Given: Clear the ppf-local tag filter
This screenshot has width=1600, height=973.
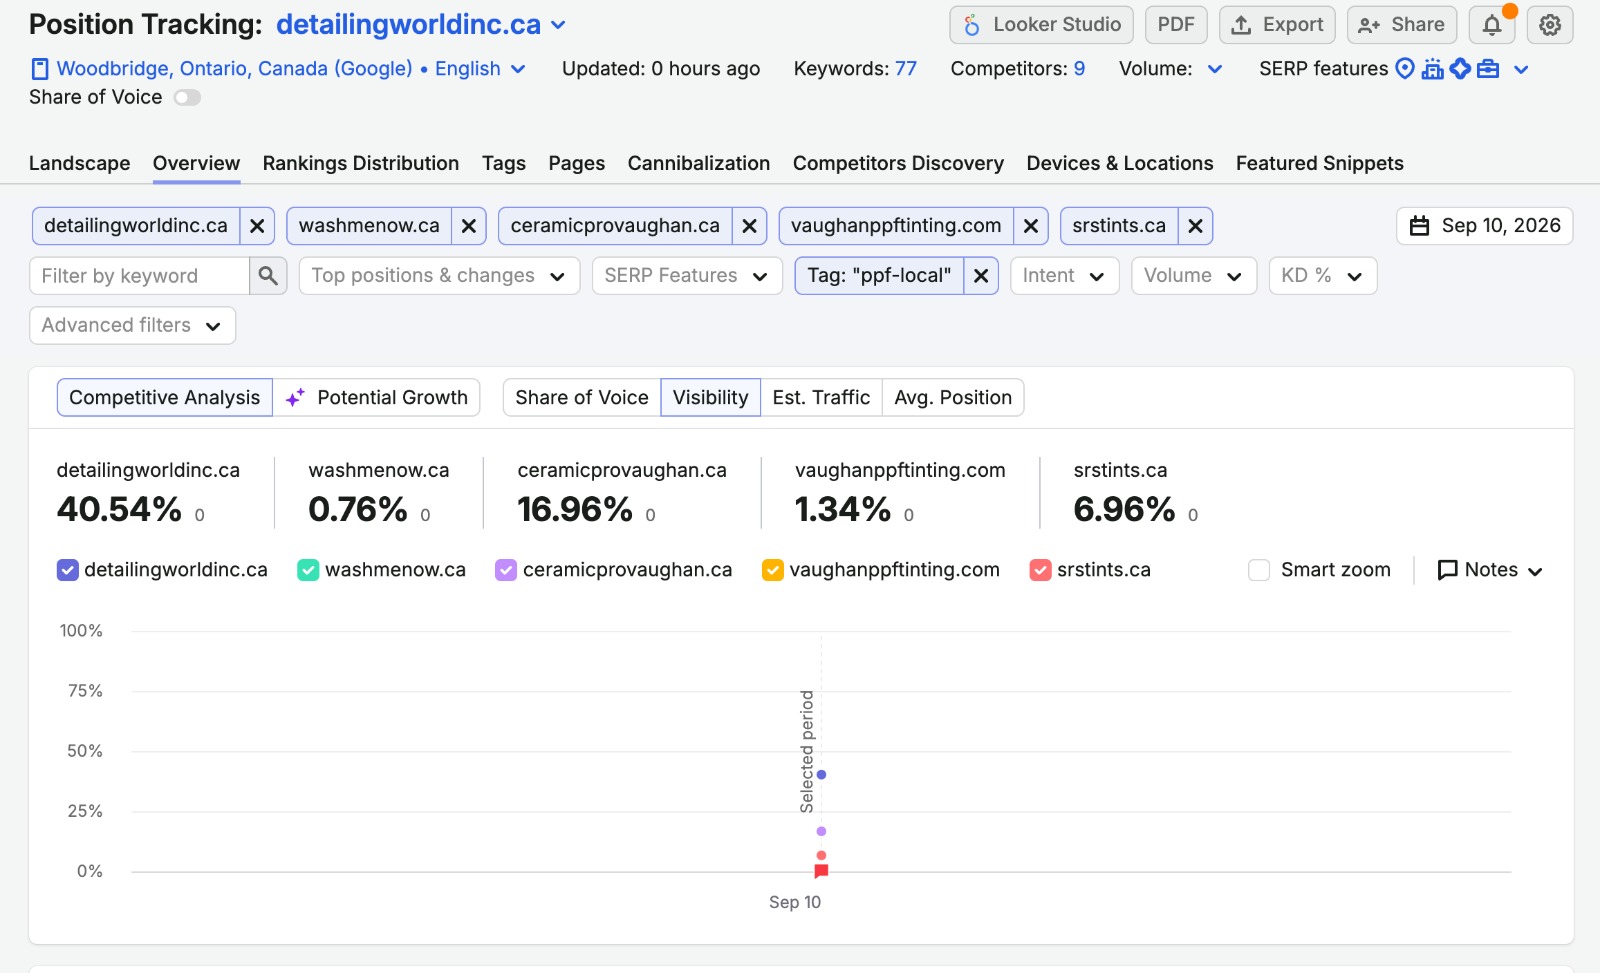Looking at the screenshot, I should coord(981,276).
